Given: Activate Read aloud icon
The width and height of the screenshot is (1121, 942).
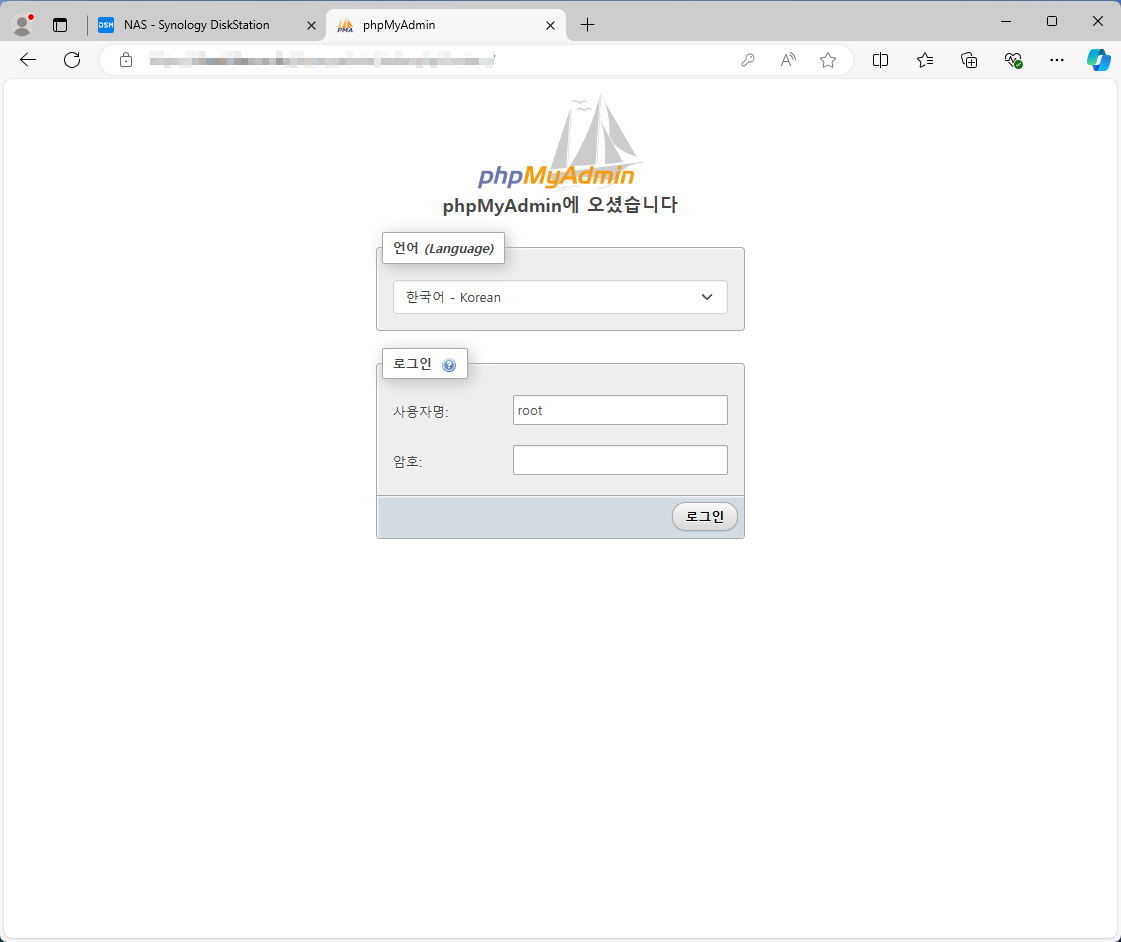Looking at the screenshot, I should click(788, 60).
